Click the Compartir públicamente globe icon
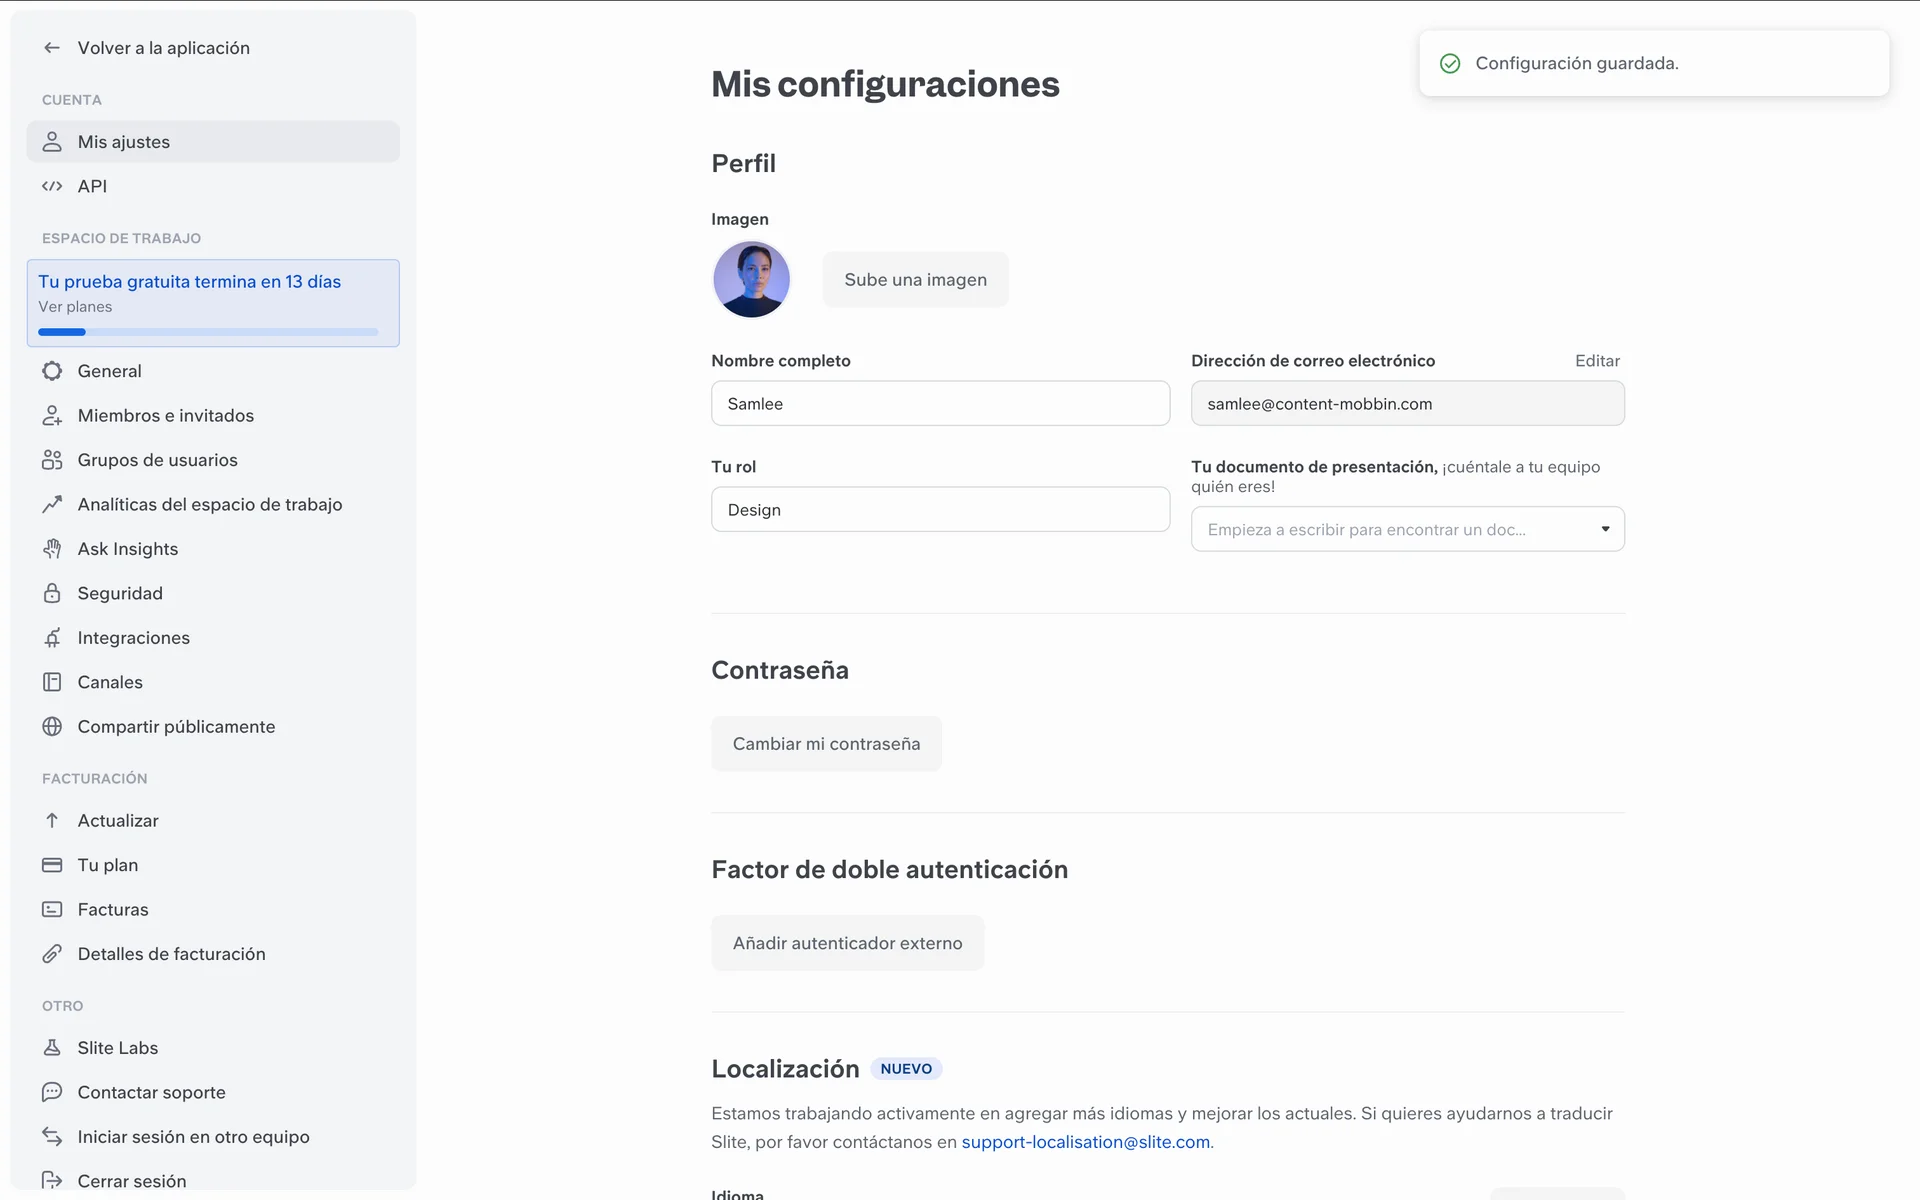 point(52,727)
